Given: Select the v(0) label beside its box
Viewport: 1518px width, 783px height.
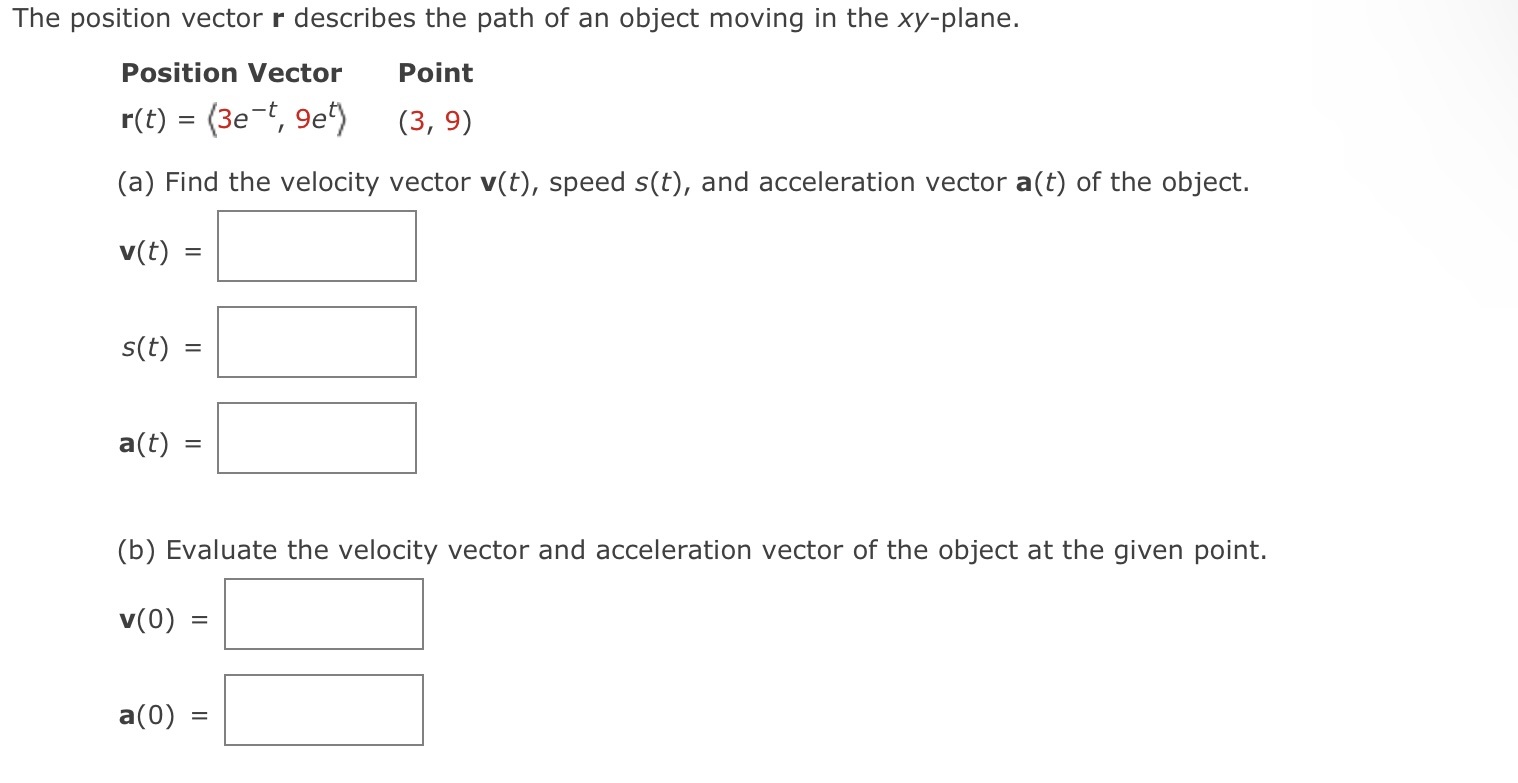Looking at the screenshot, I should (x=147, y=620).
